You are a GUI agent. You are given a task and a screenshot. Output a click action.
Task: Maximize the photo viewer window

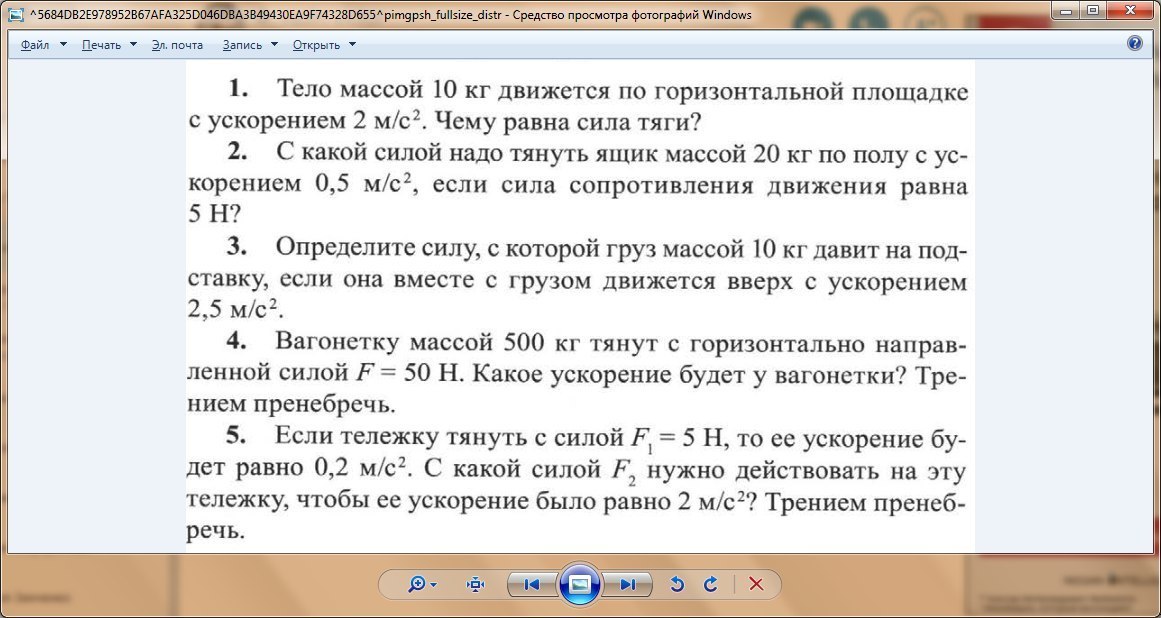coord(1093,10)
